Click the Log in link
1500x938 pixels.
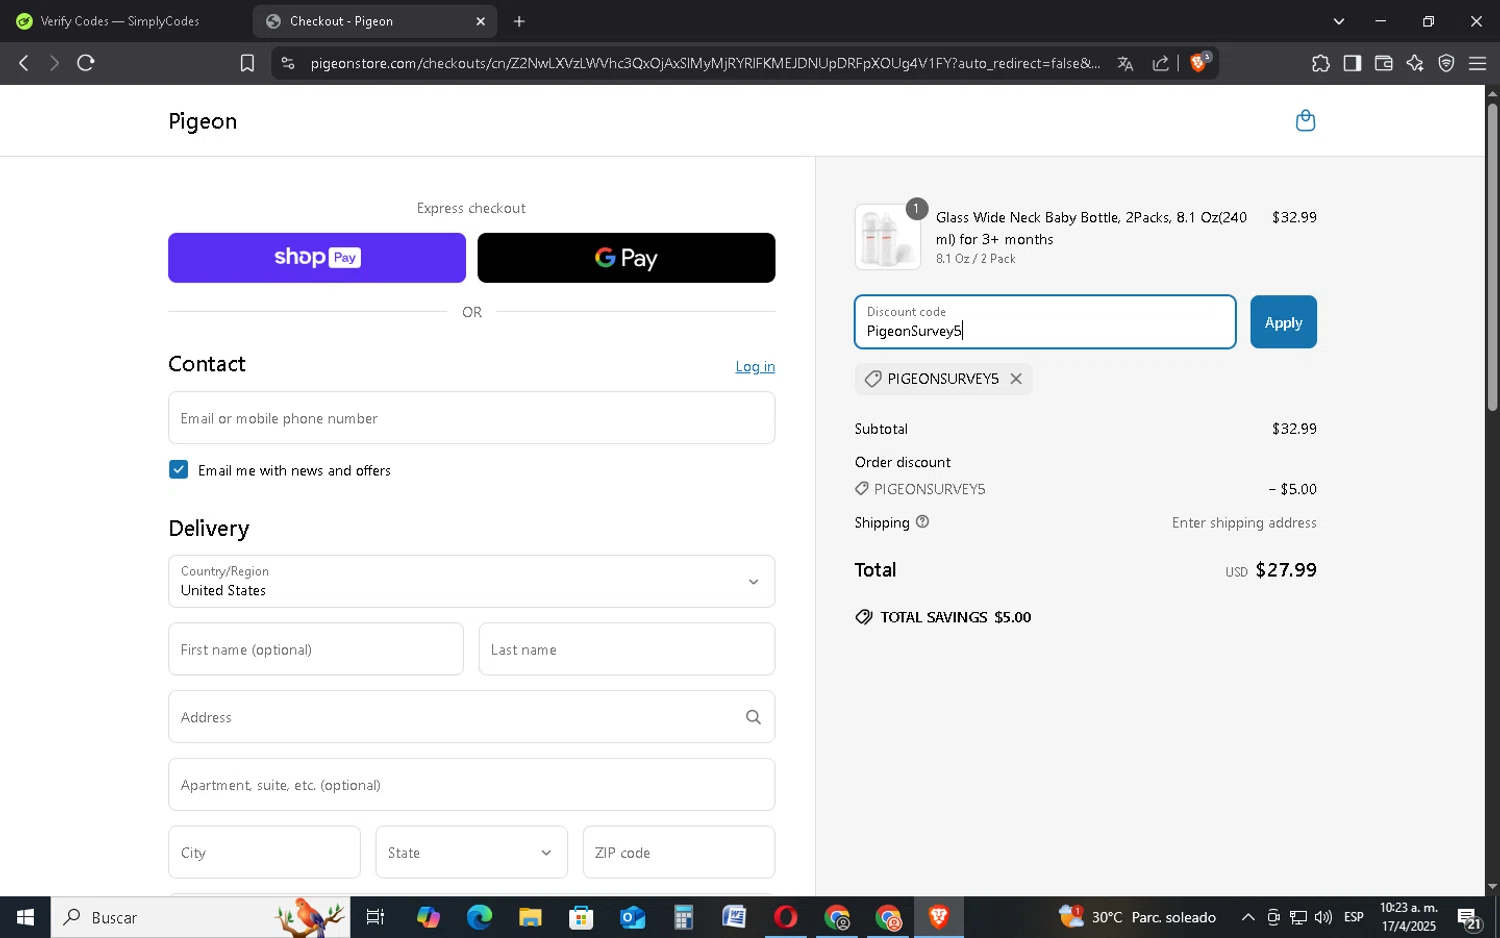click(x=755, y=367)
